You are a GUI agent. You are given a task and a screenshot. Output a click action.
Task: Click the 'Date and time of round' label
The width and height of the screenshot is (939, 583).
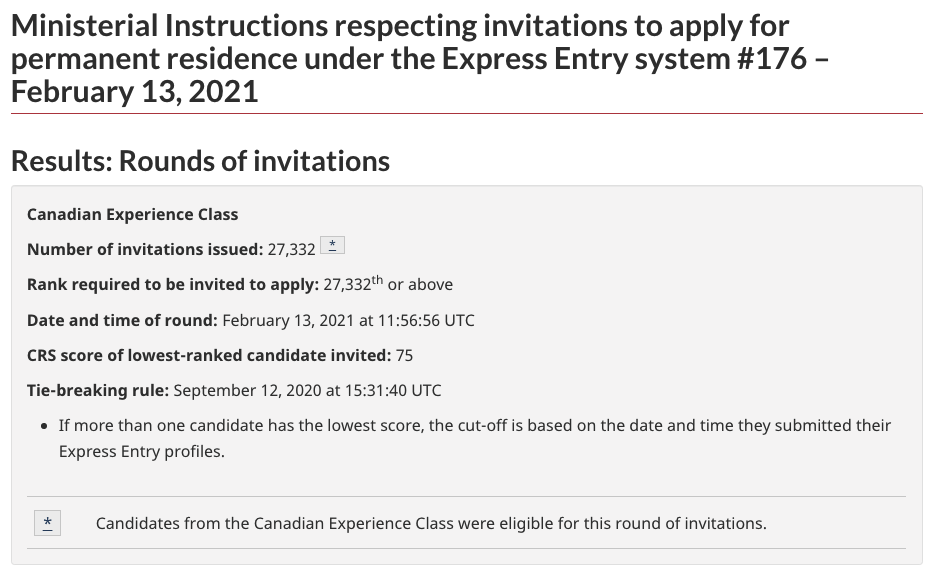coord(122,320)
